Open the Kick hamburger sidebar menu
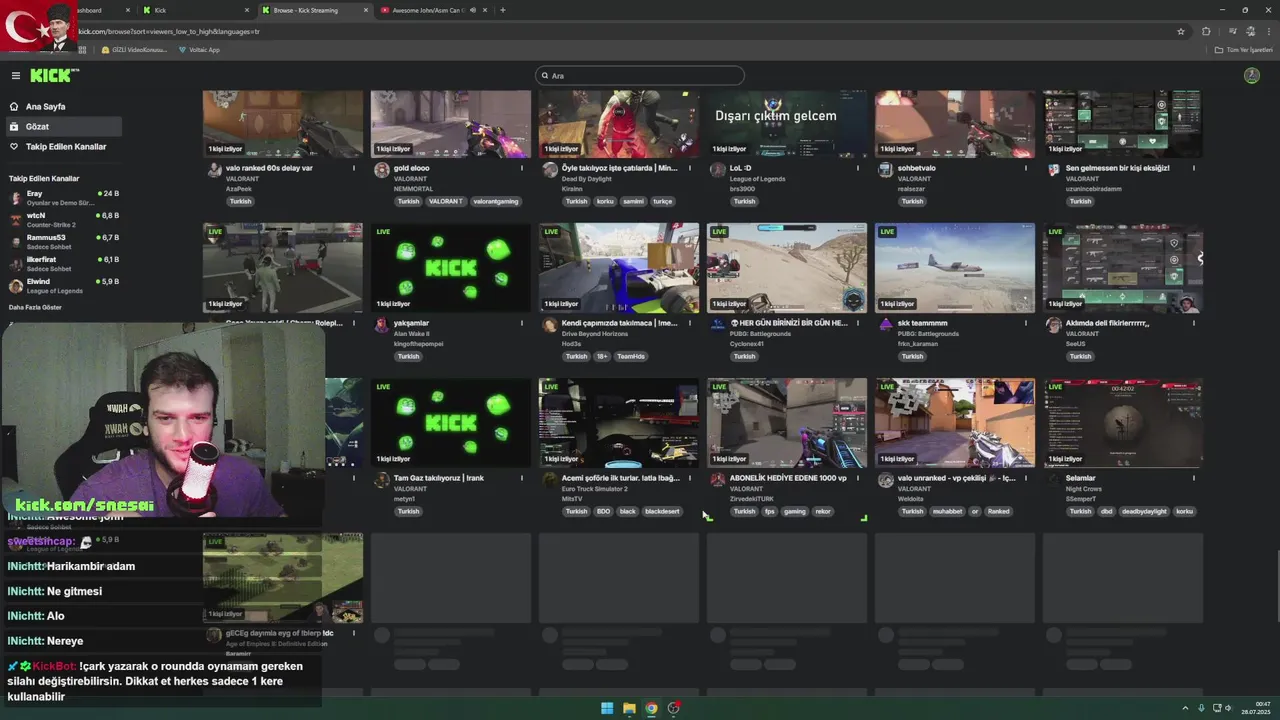 pyautogui.click(x=15, y=76)
